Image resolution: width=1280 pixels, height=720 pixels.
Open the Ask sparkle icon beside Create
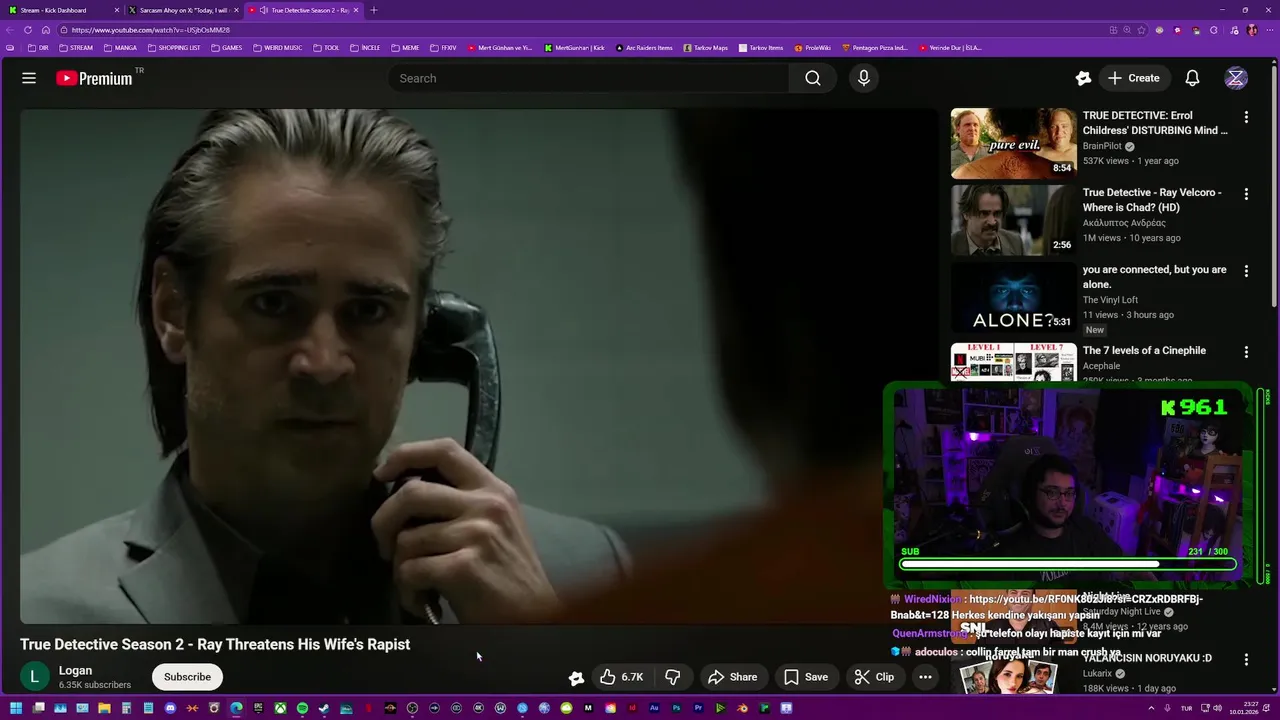pyautogui.click(x=1083, y=78)
